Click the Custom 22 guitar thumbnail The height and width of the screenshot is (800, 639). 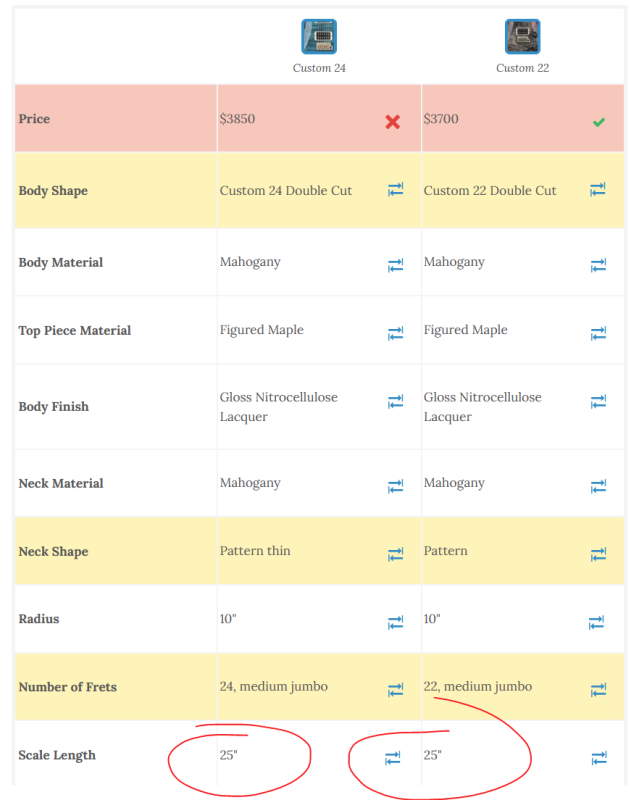click(x=522, y=37)
